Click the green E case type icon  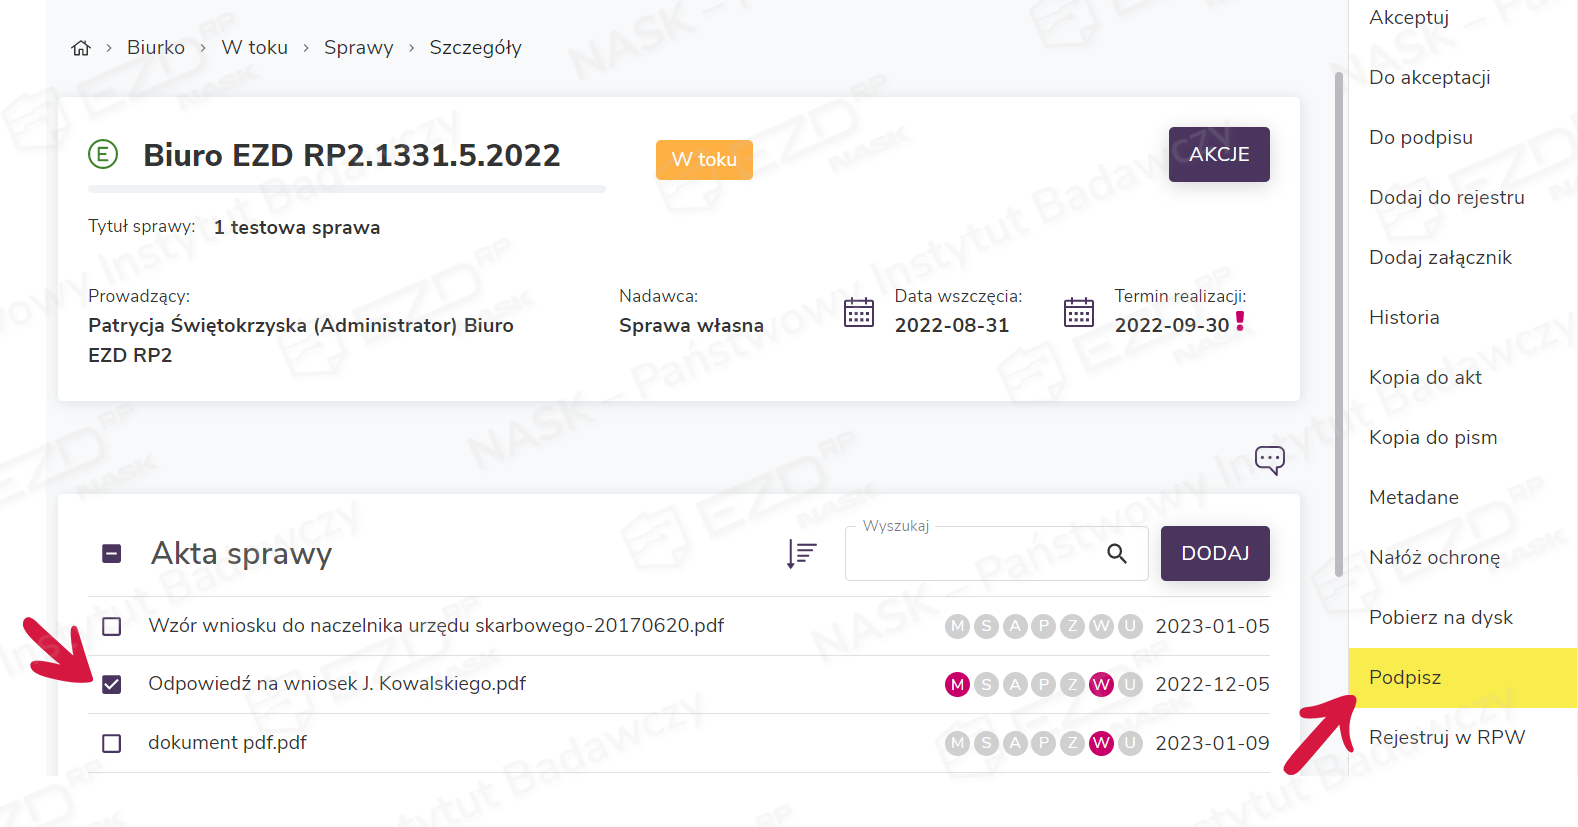[x=103, y=155]
